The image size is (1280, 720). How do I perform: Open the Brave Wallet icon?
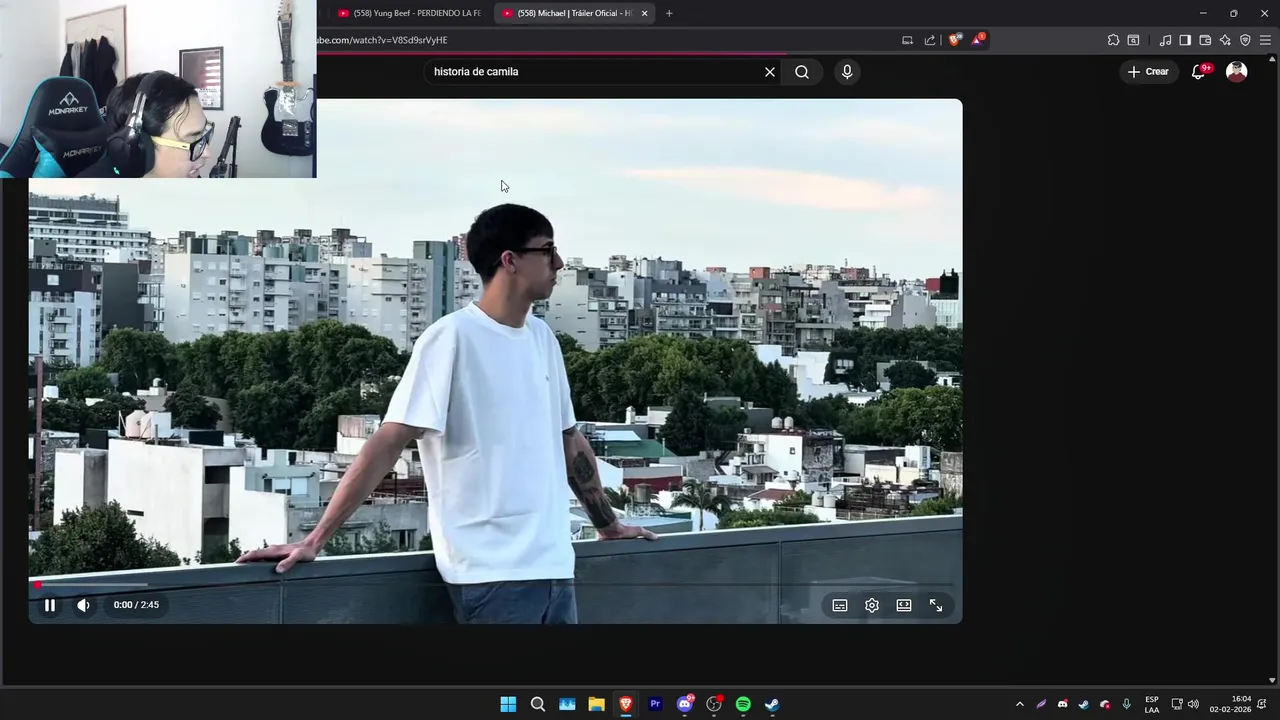1205,40
